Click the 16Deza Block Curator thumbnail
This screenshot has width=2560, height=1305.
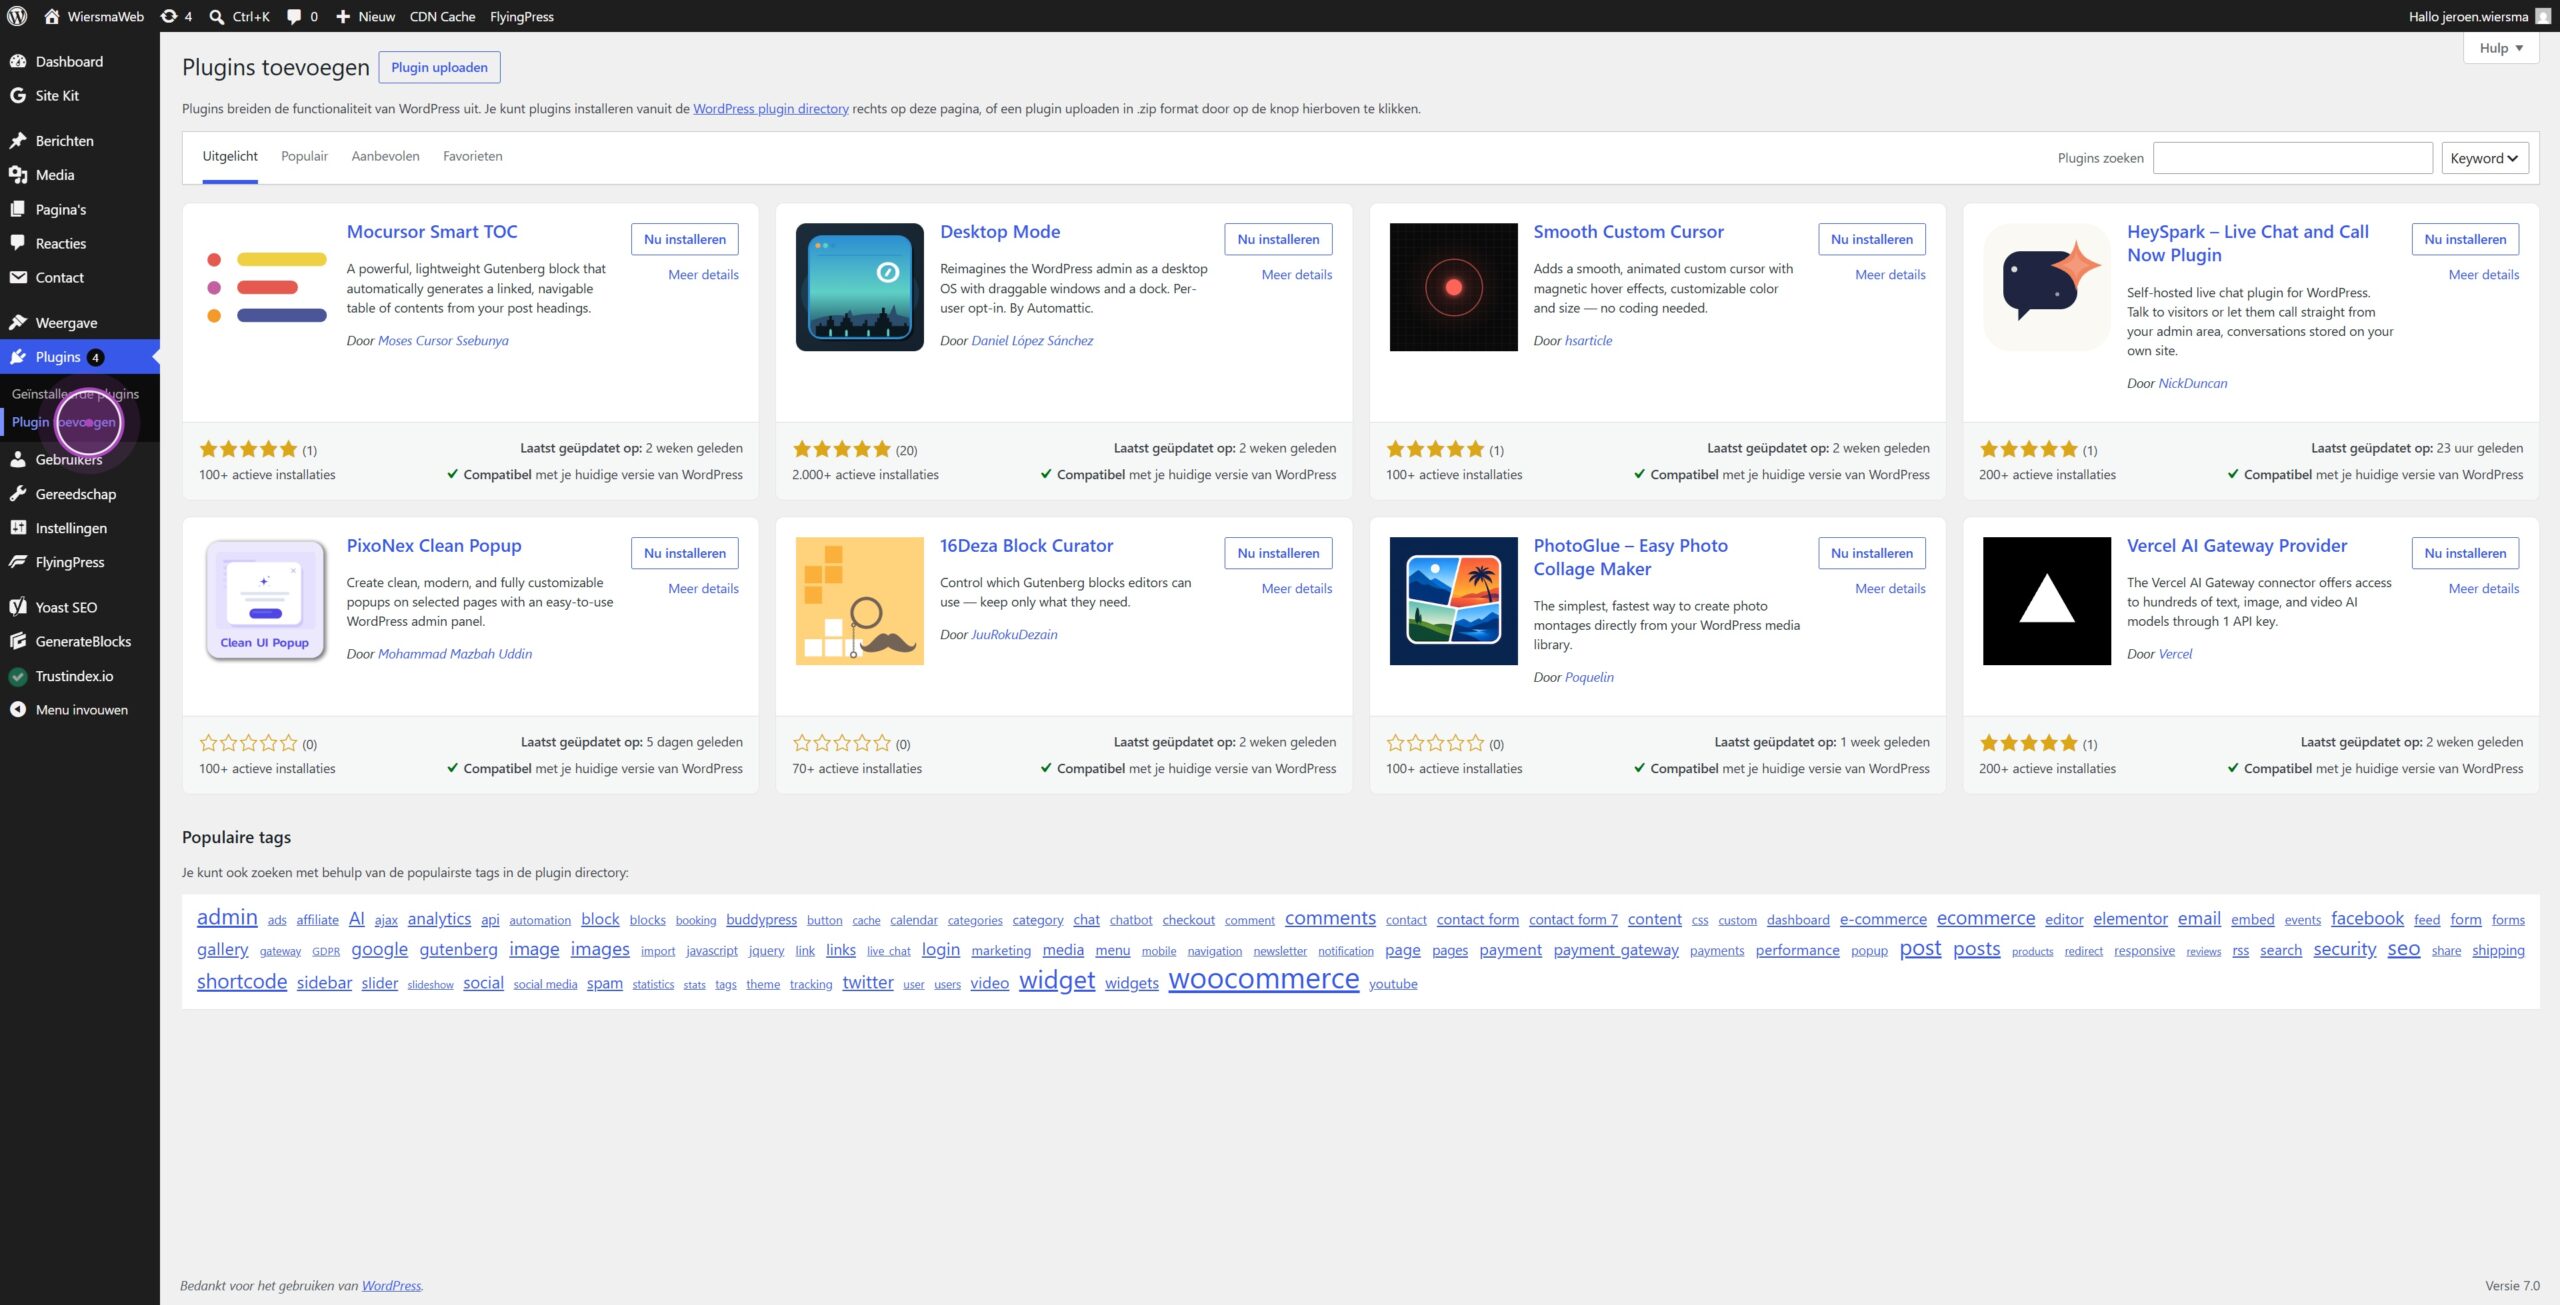(859, 601)
